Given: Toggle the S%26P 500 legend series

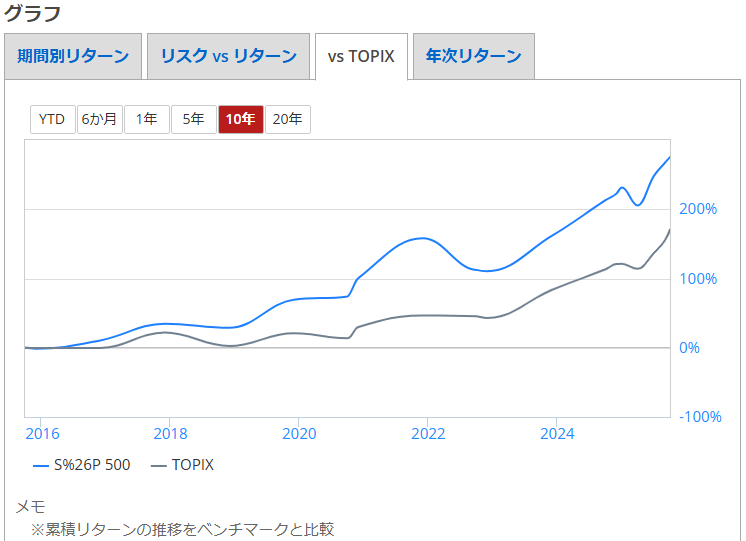Looking at the screenshot, I should [92, 465].
